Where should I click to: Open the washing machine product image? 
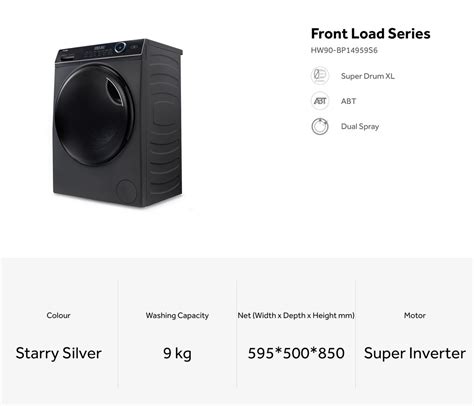point(118,123)
